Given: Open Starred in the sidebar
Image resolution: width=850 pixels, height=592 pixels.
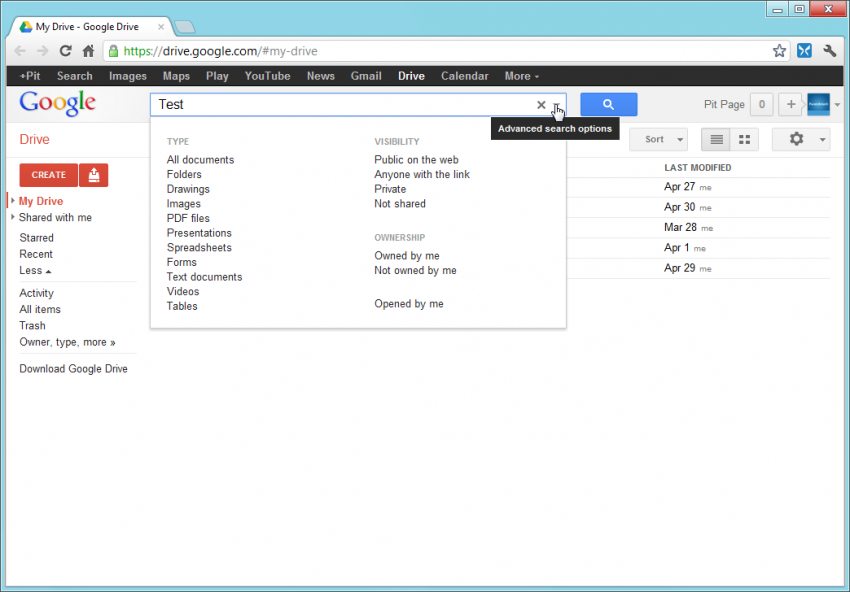Looking at the screenshot, I should click(x=36, y=238).
